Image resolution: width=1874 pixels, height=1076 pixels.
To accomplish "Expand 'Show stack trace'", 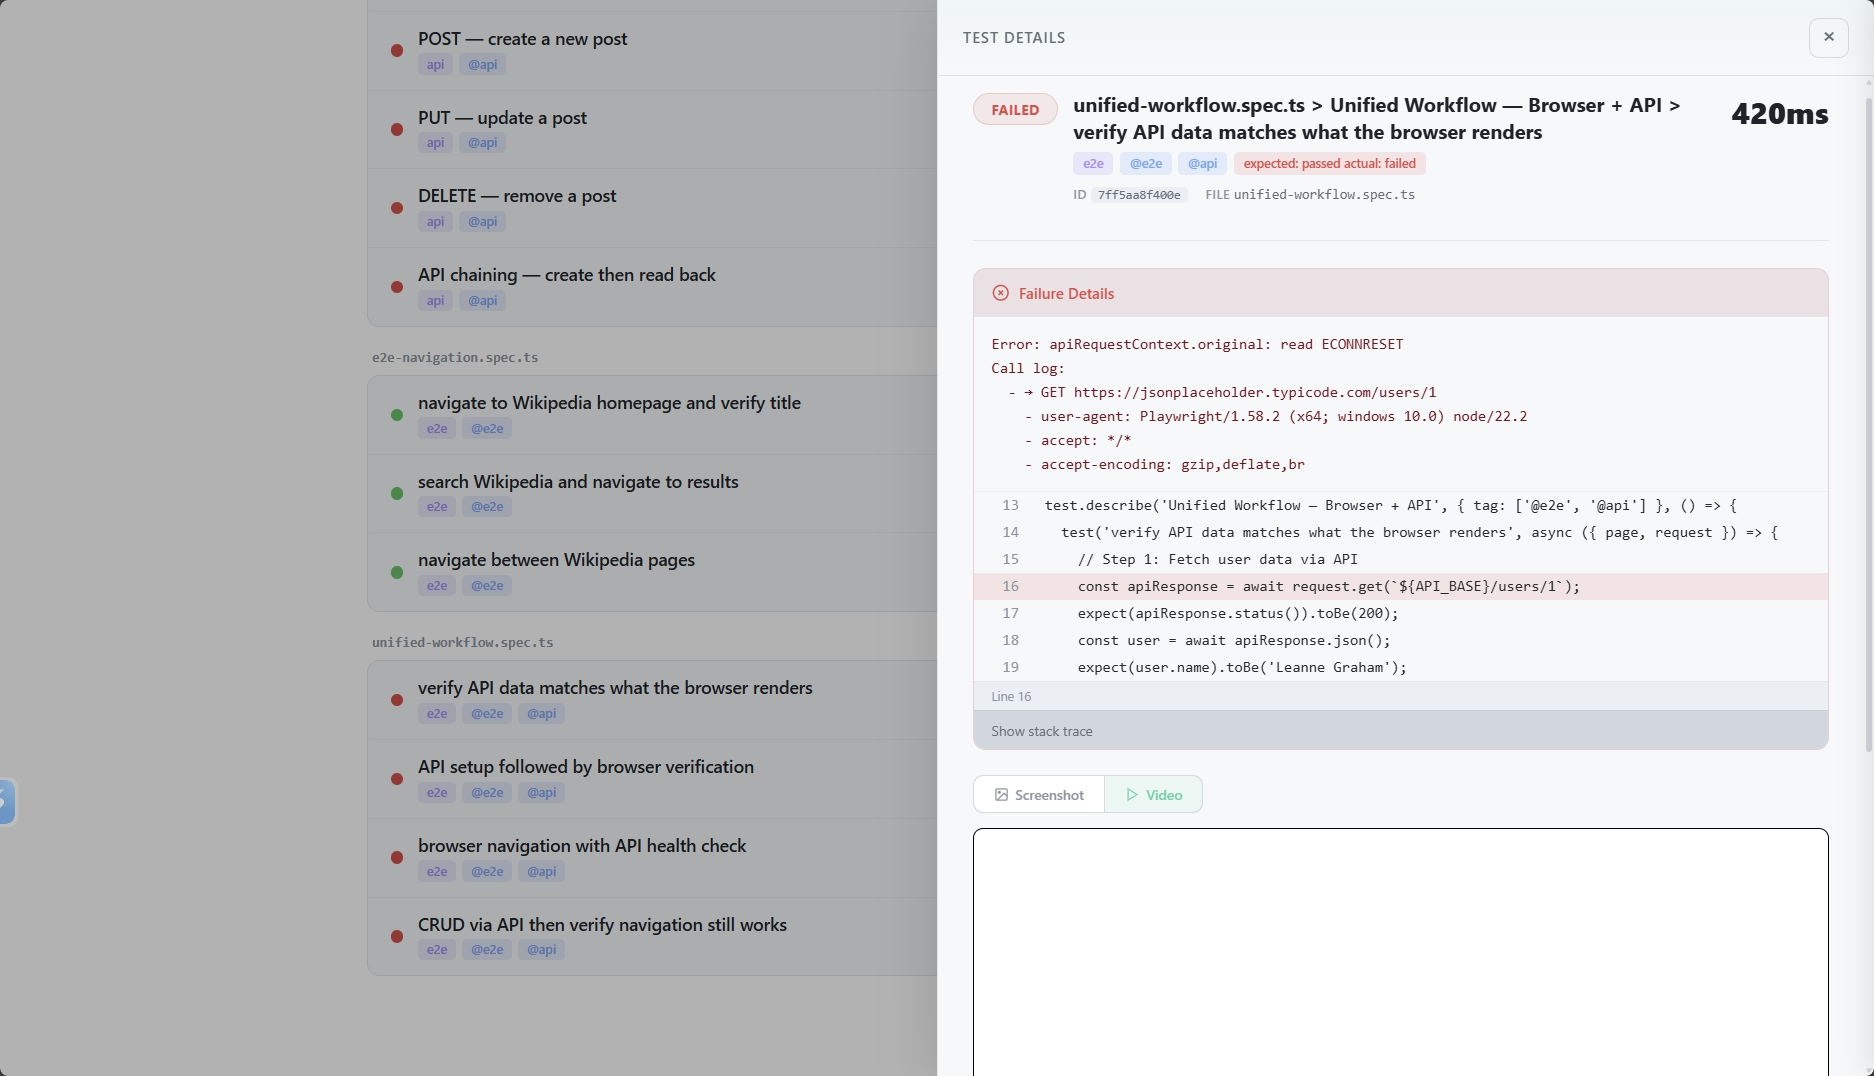I will (x=1041, y=731).
